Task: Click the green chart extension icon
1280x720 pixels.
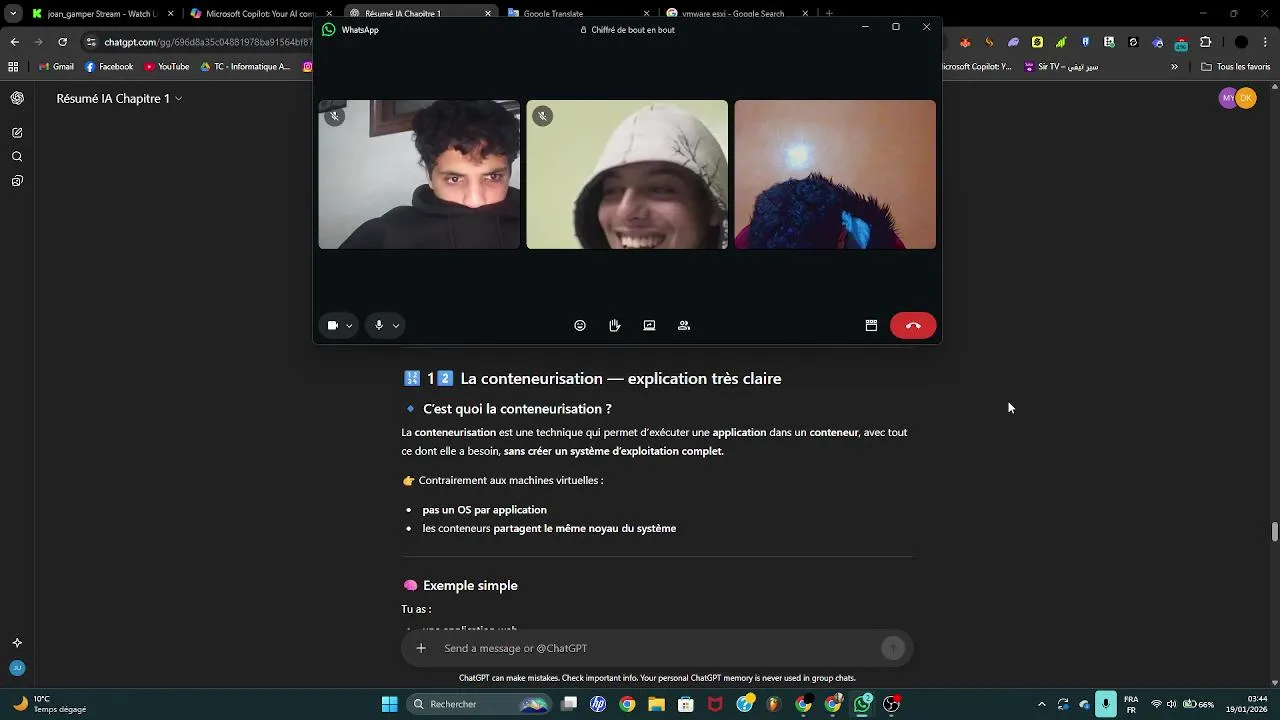Action: [1061, 42]
